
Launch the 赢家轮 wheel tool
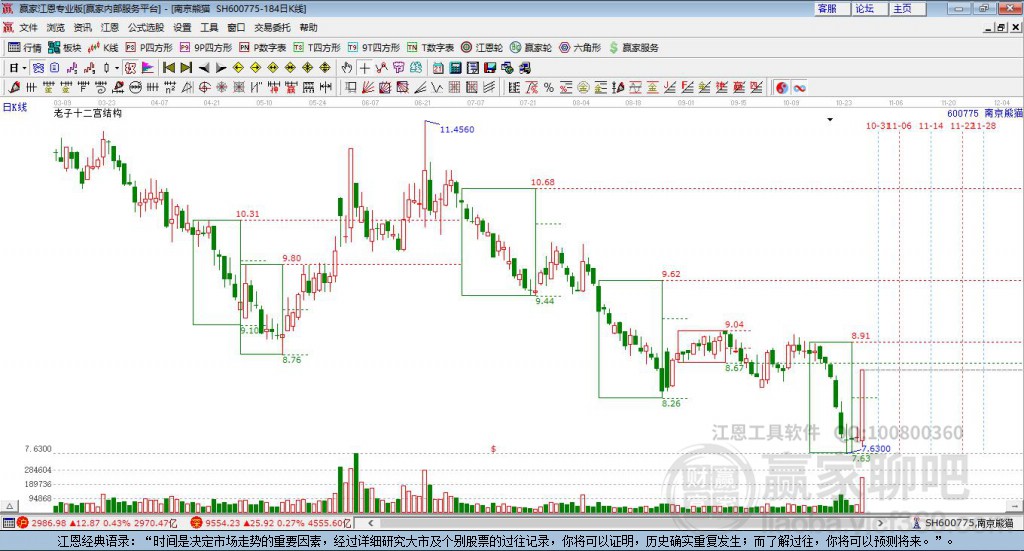(531, 48)
